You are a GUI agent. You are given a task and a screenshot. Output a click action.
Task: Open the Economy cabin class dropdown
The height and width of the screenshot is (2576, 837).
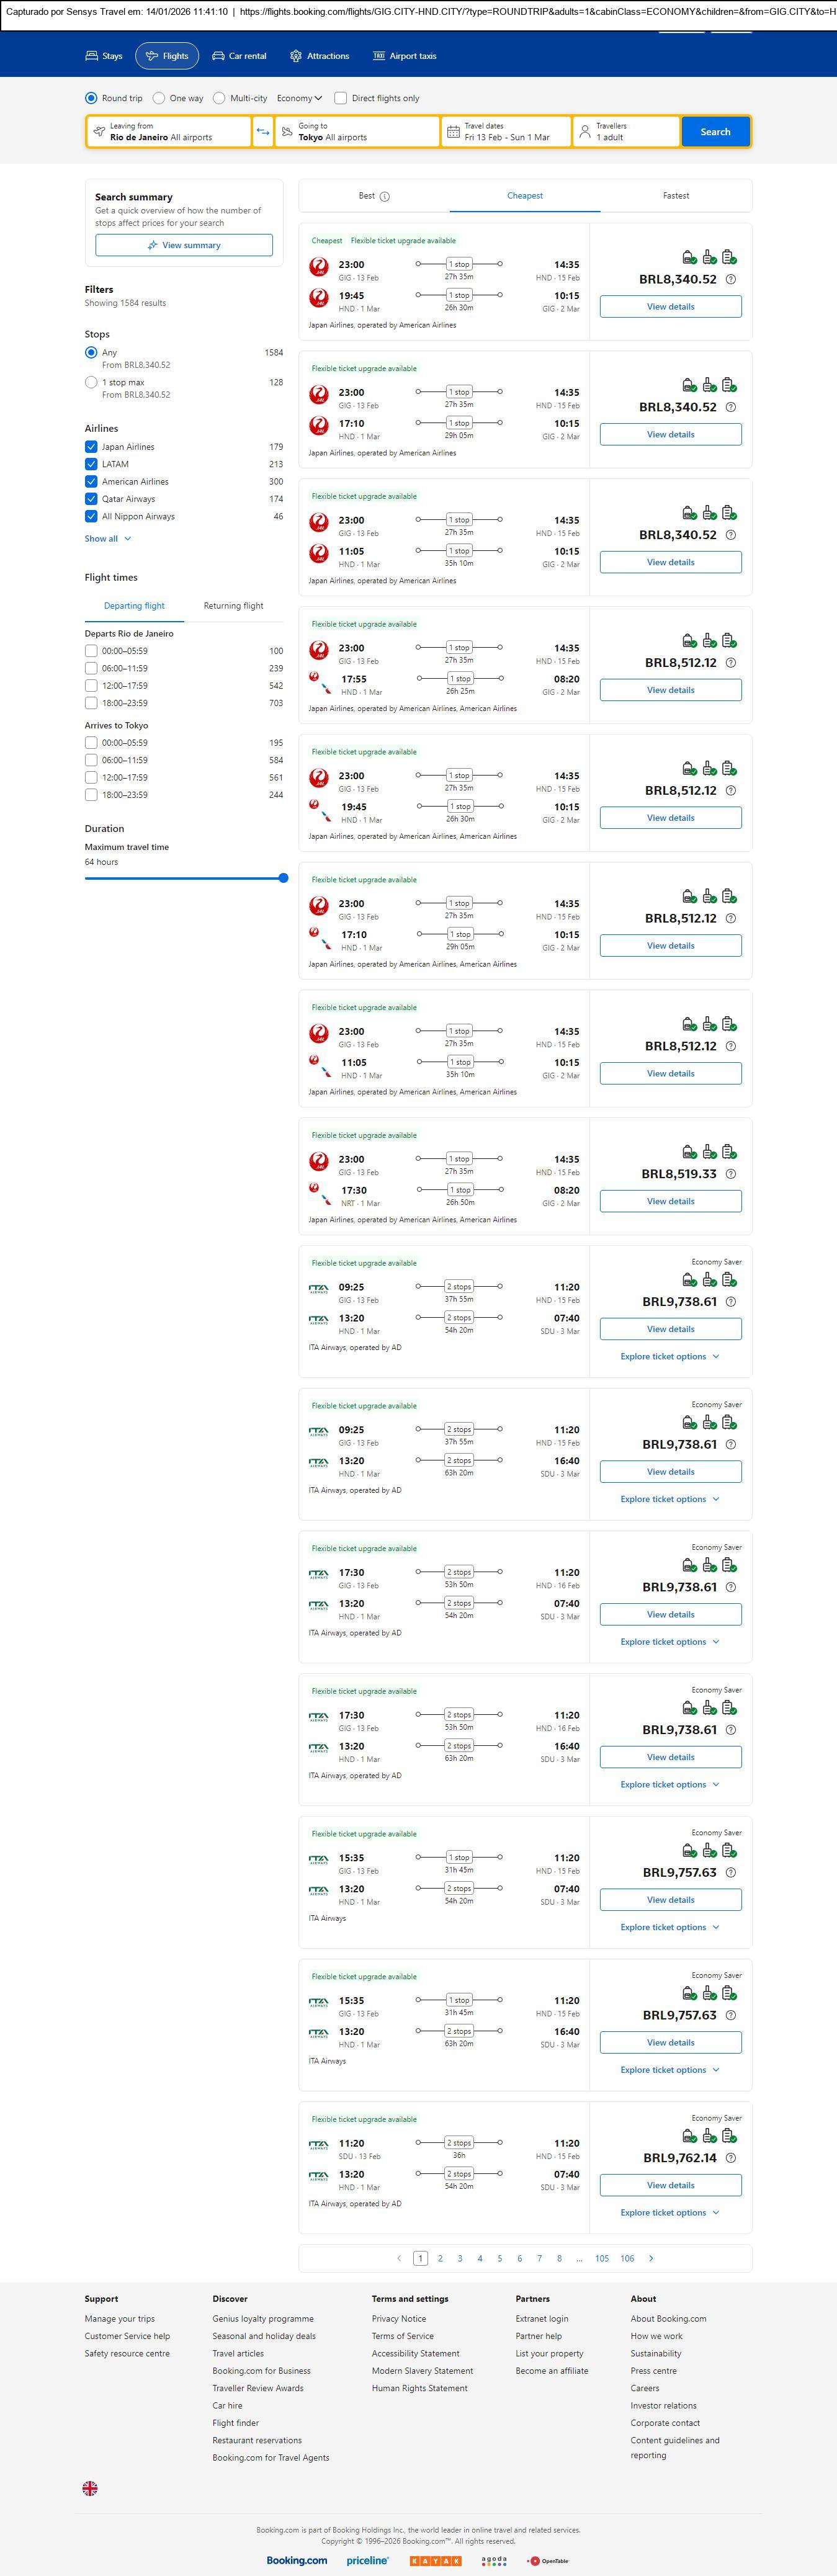pyautogui.click(x=299, y=98)
